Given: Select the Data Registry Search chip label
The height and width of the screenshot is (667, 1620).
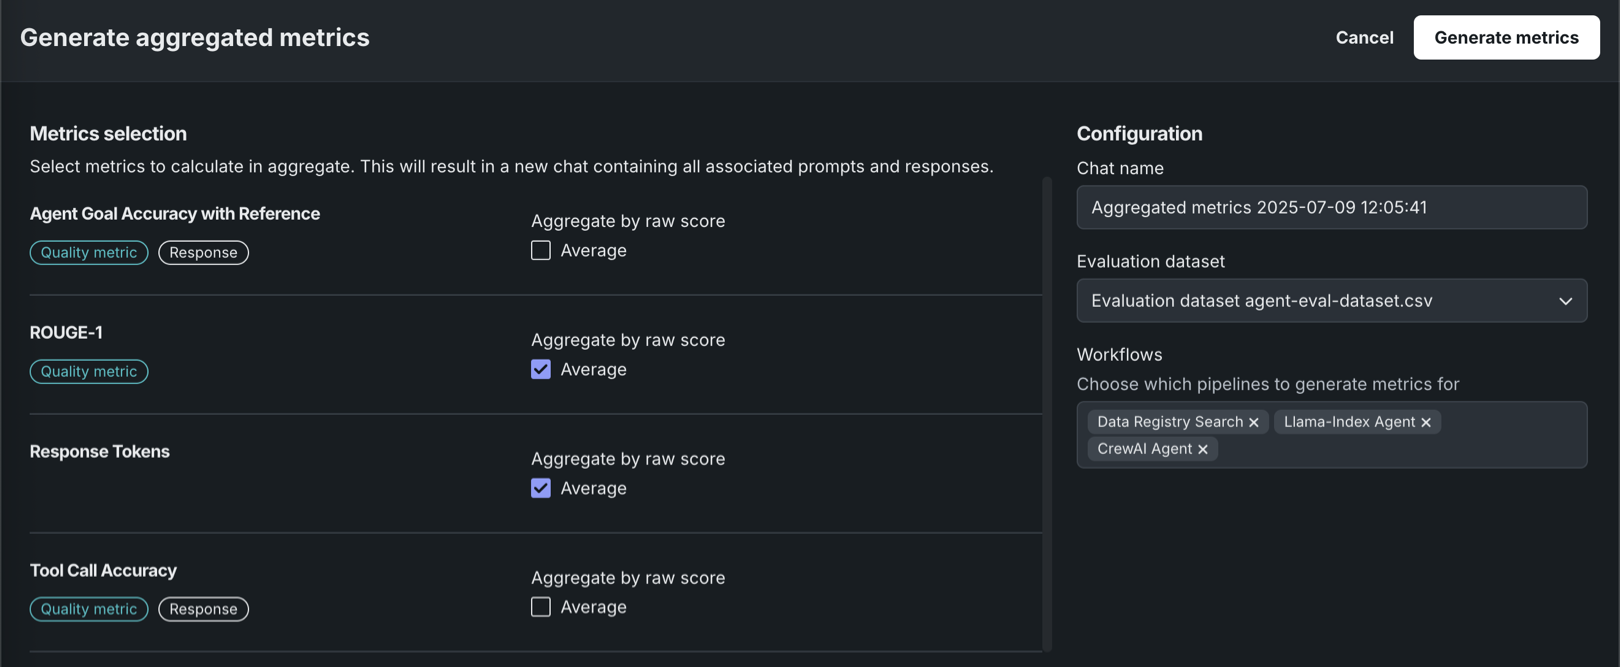Looking at the screenshot, I should [x=1169, y=422].
